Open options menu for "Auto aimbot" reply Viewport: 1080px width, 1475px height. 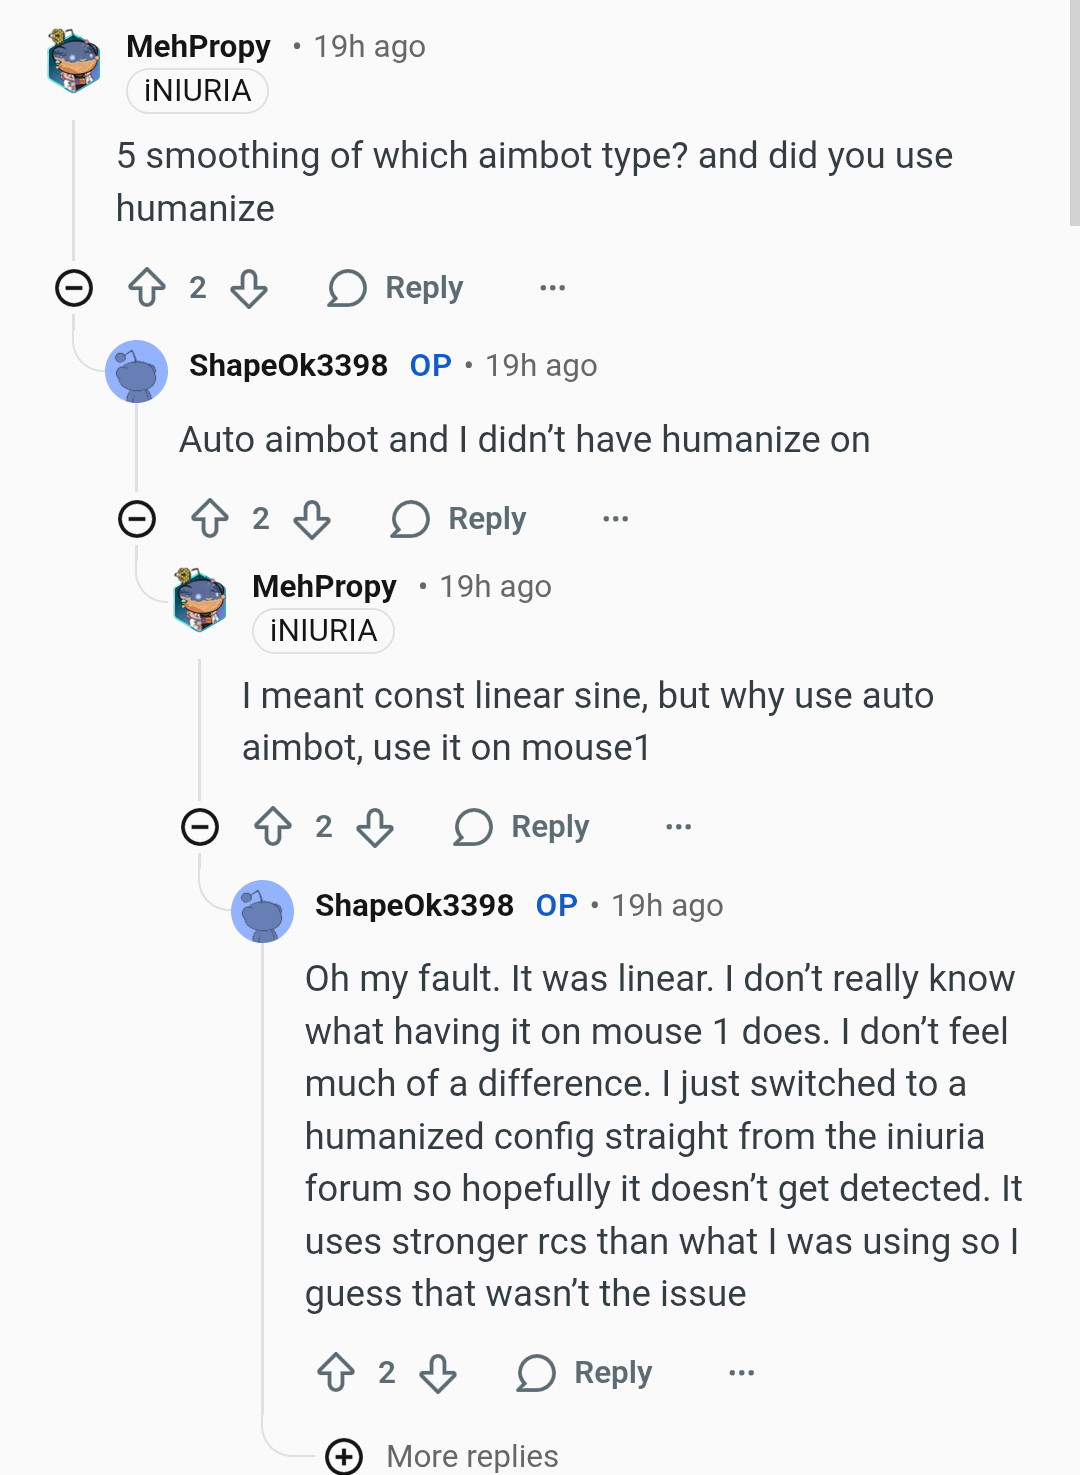615,519
